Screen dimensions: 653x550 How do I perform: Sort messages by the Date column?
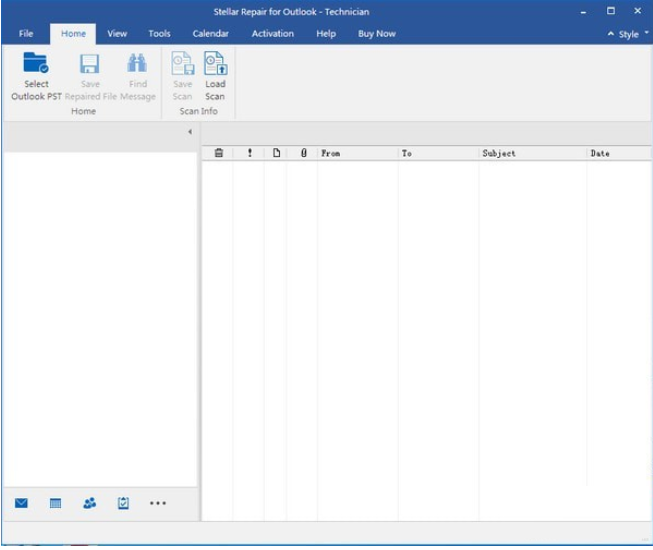click(600, 153)
